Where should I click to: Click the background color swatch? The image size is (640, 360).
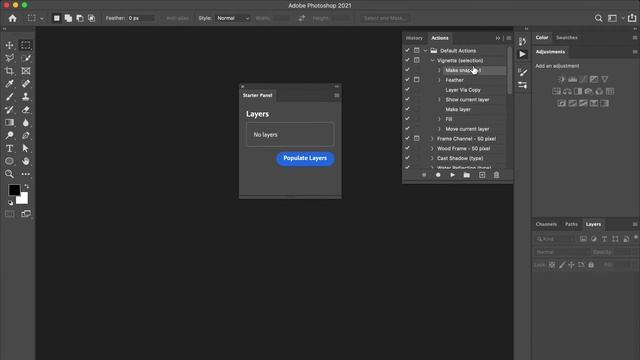click(24, 200)
